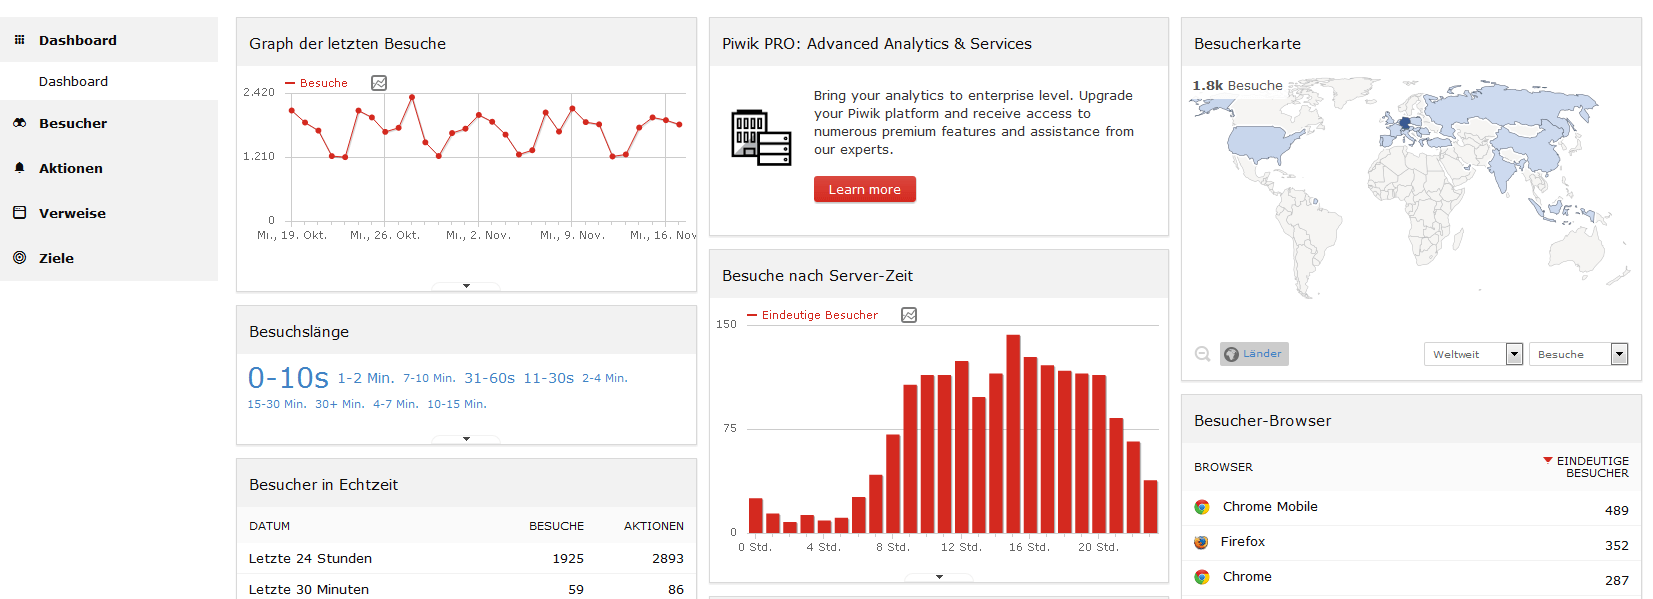Screen dimensions: 1653x599
Task: Click the BESUCHE column header in Echtzeit
Action: (557, 526)
